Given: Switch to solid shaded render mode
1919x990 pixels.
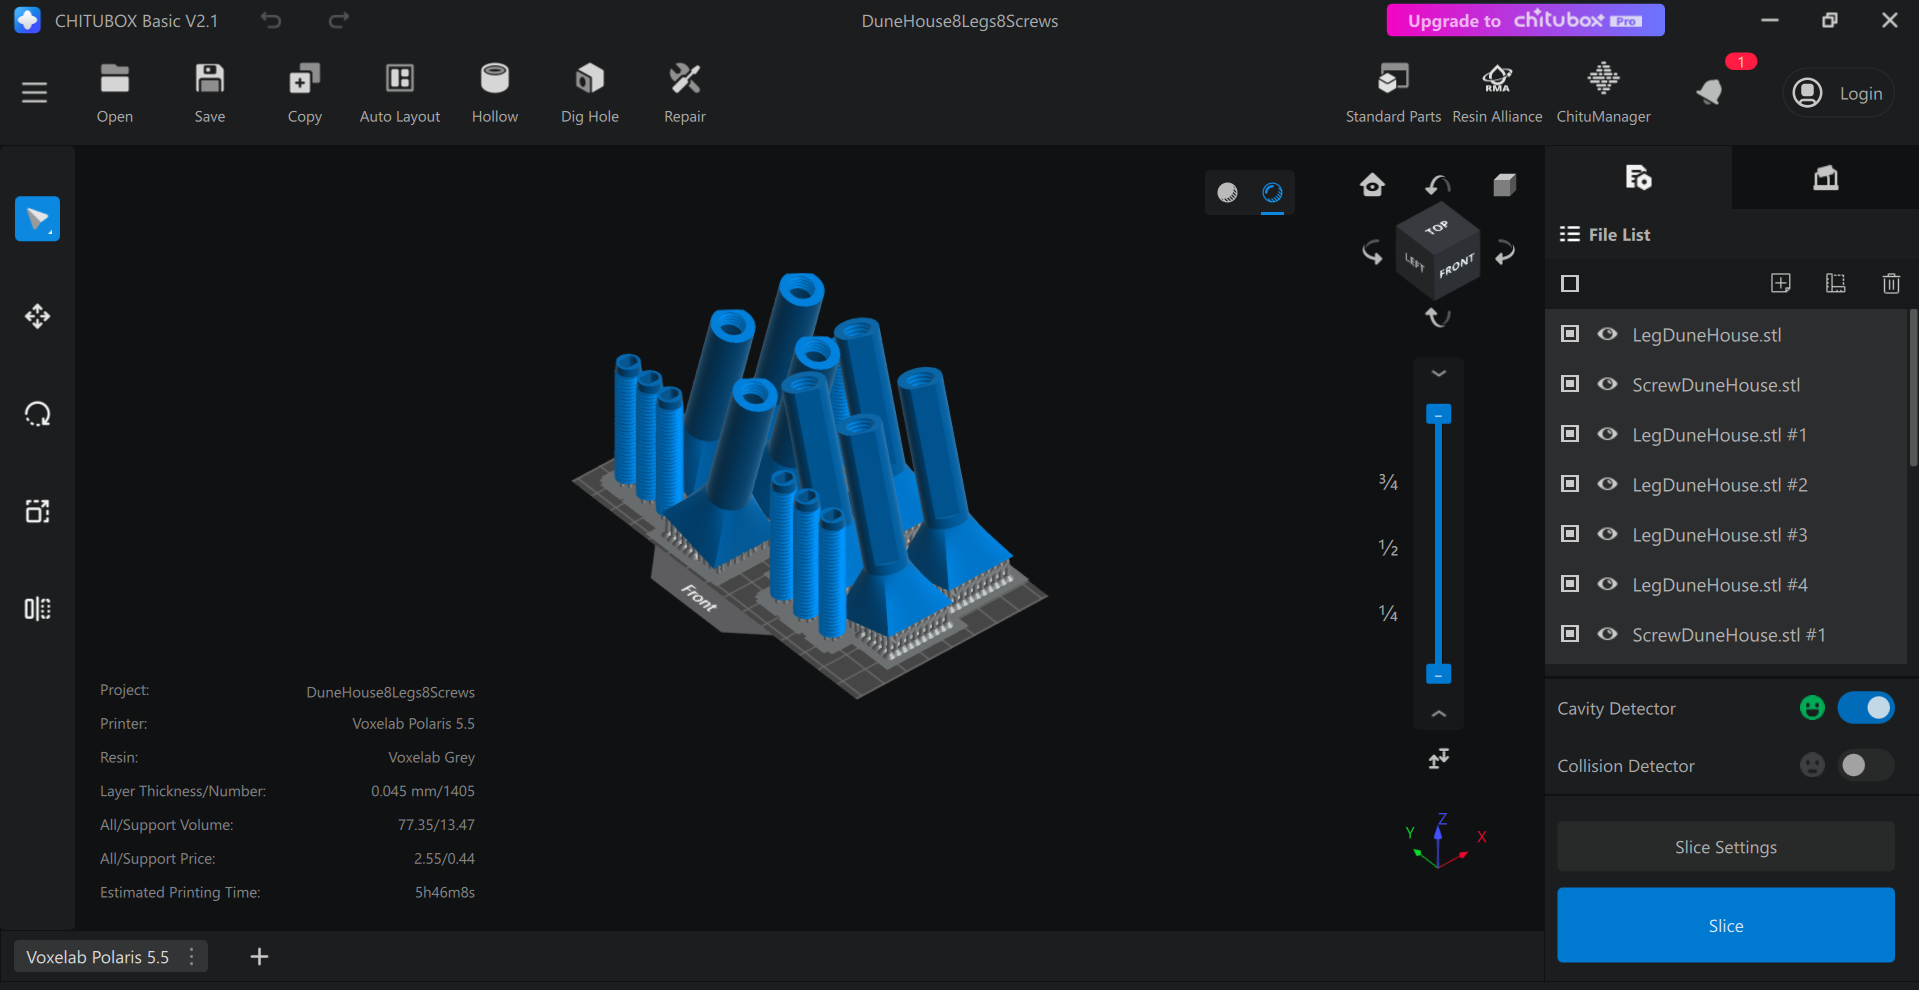Looking at the screenshot, I should pos(1228,193).
